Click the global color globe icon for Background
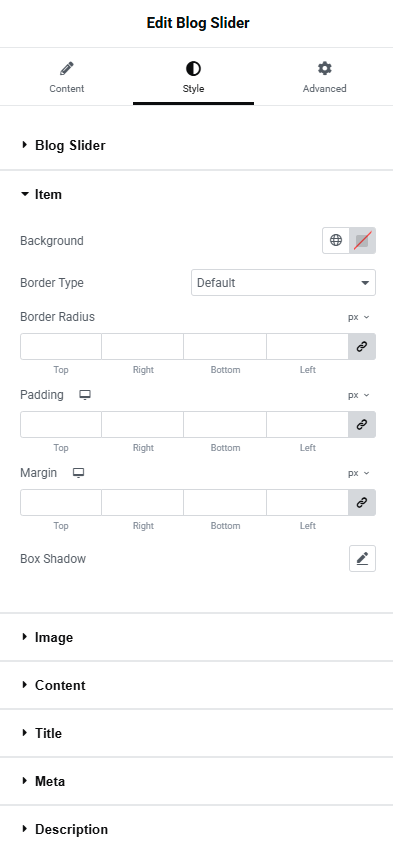393x852 pixels. (336, 240)
